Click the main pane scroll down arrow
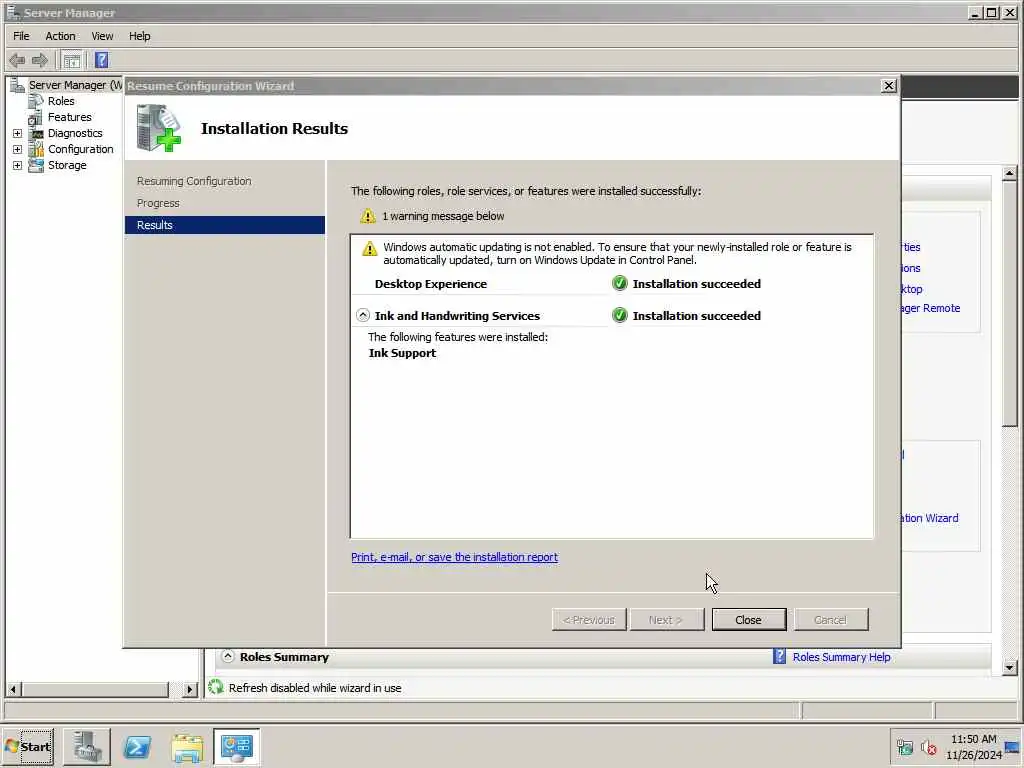Screen dimensions: 1024x768 [1009, 667]
